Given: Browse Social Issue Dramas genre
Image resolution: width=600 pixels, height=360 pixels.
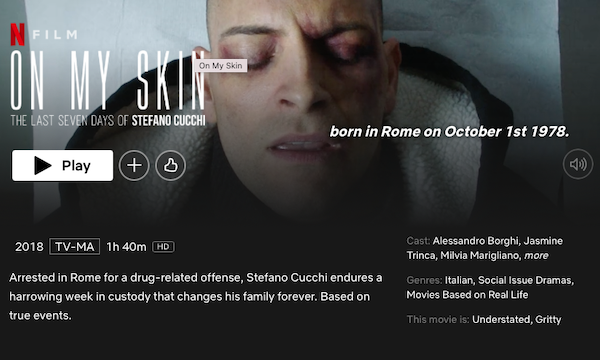Looking at the screenshot, I should tap(526, 280).
